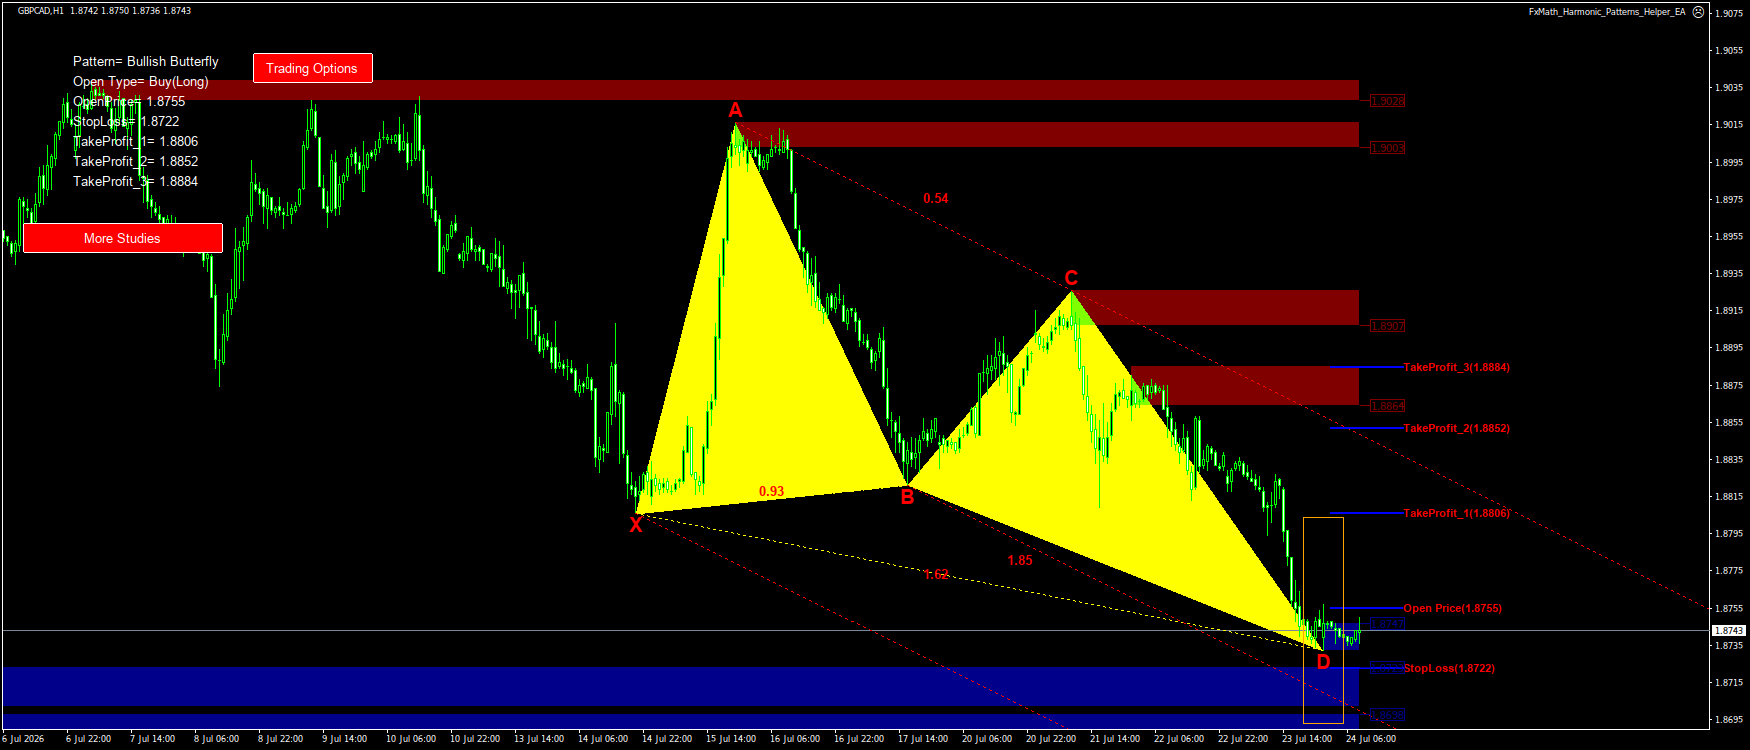Click the '15 Jul 14:00' time axis label
This screenshot has height=750, width=1750.
731,739
